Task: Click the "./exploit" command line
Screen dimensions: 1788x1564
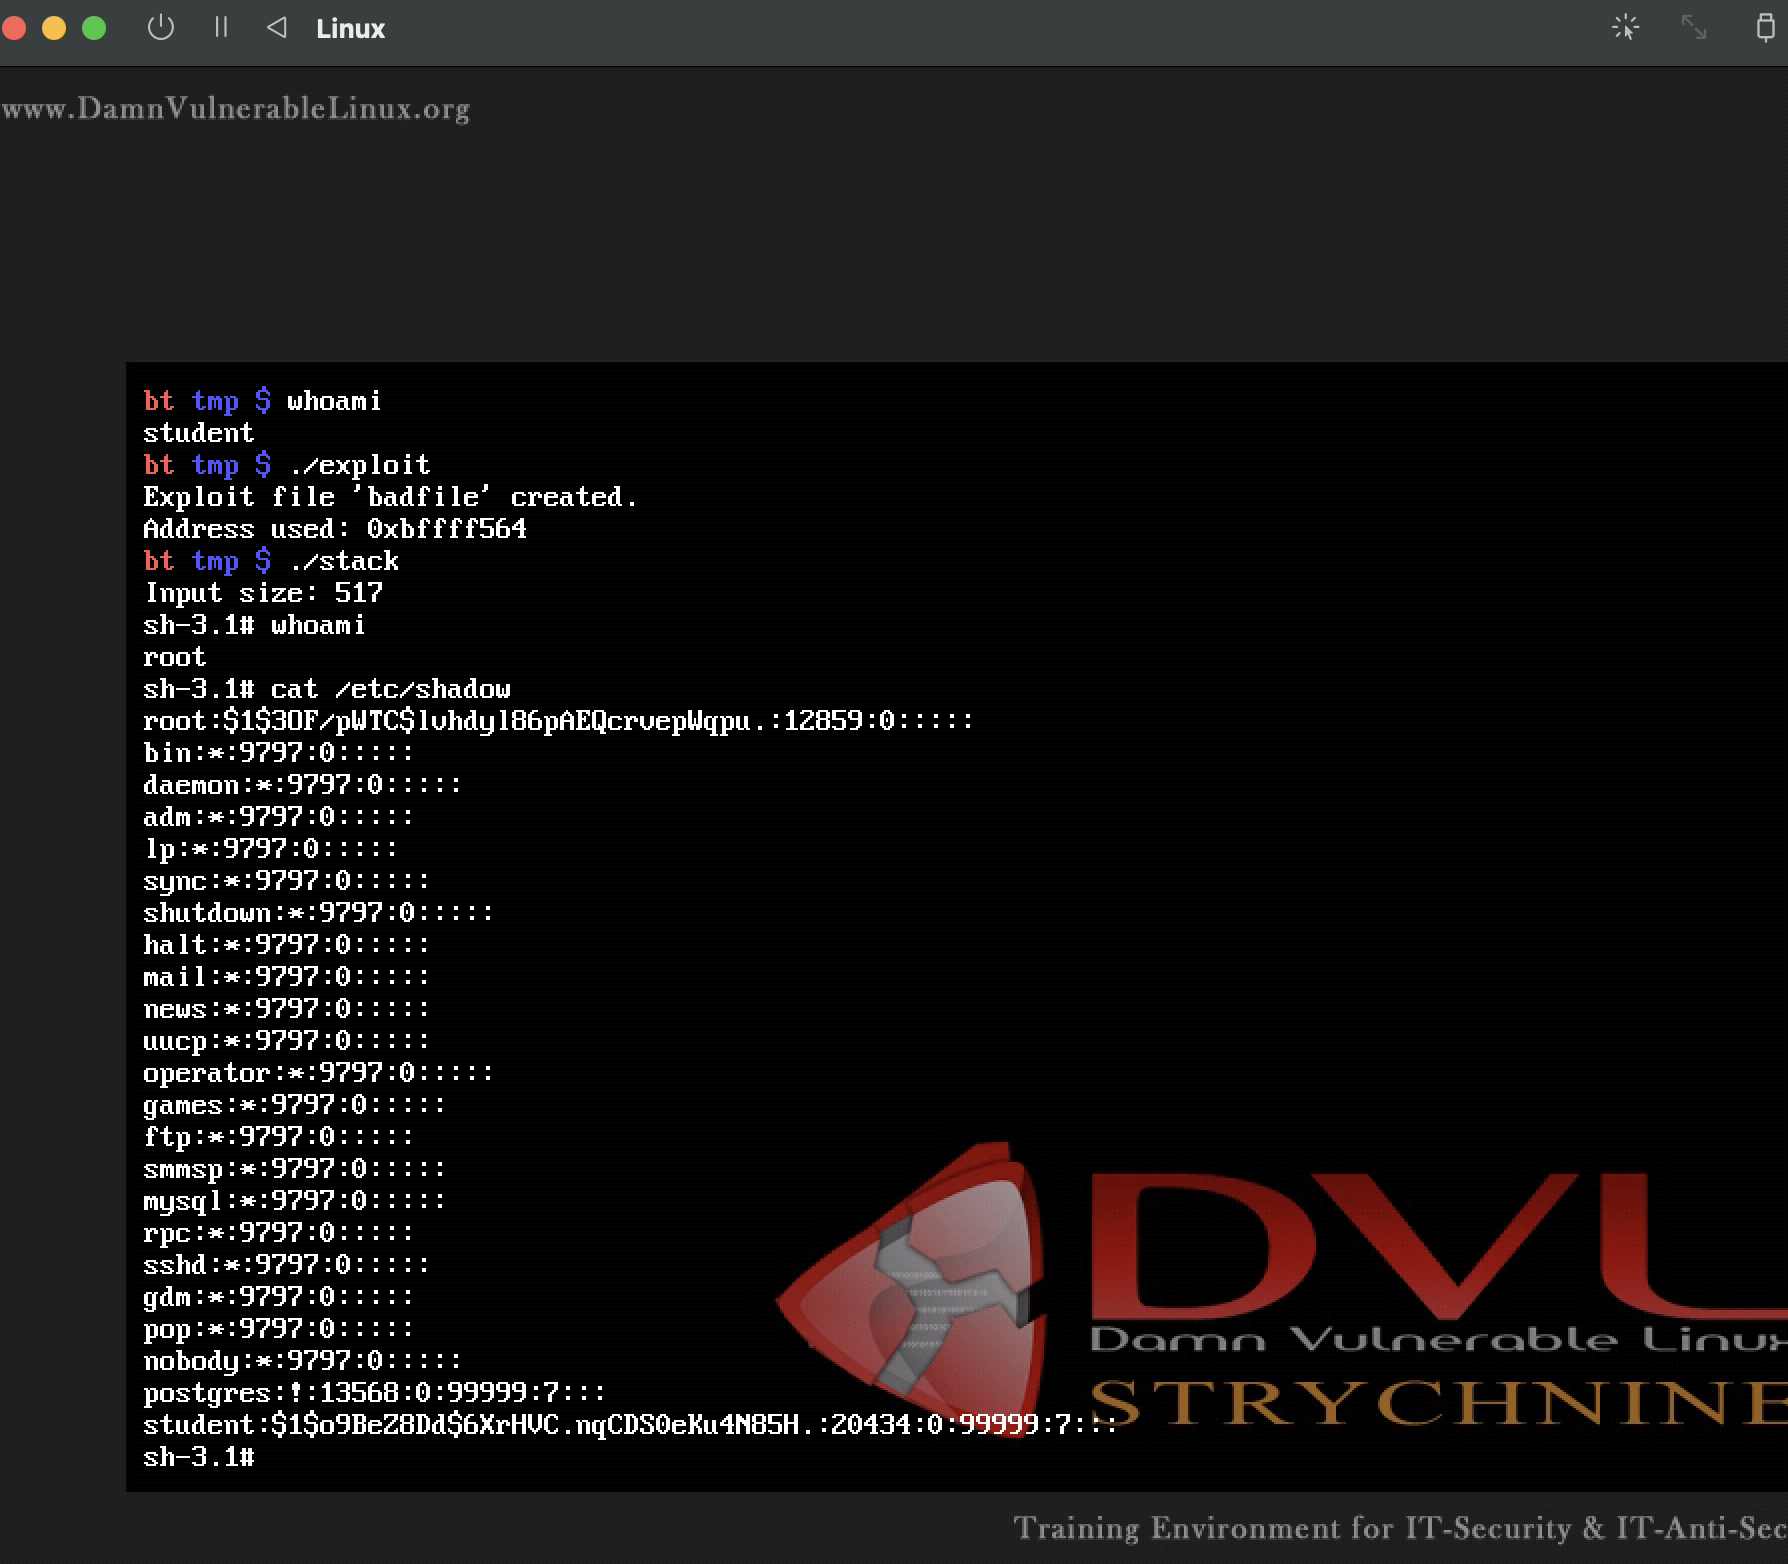Action: click(x=286, y=465)
